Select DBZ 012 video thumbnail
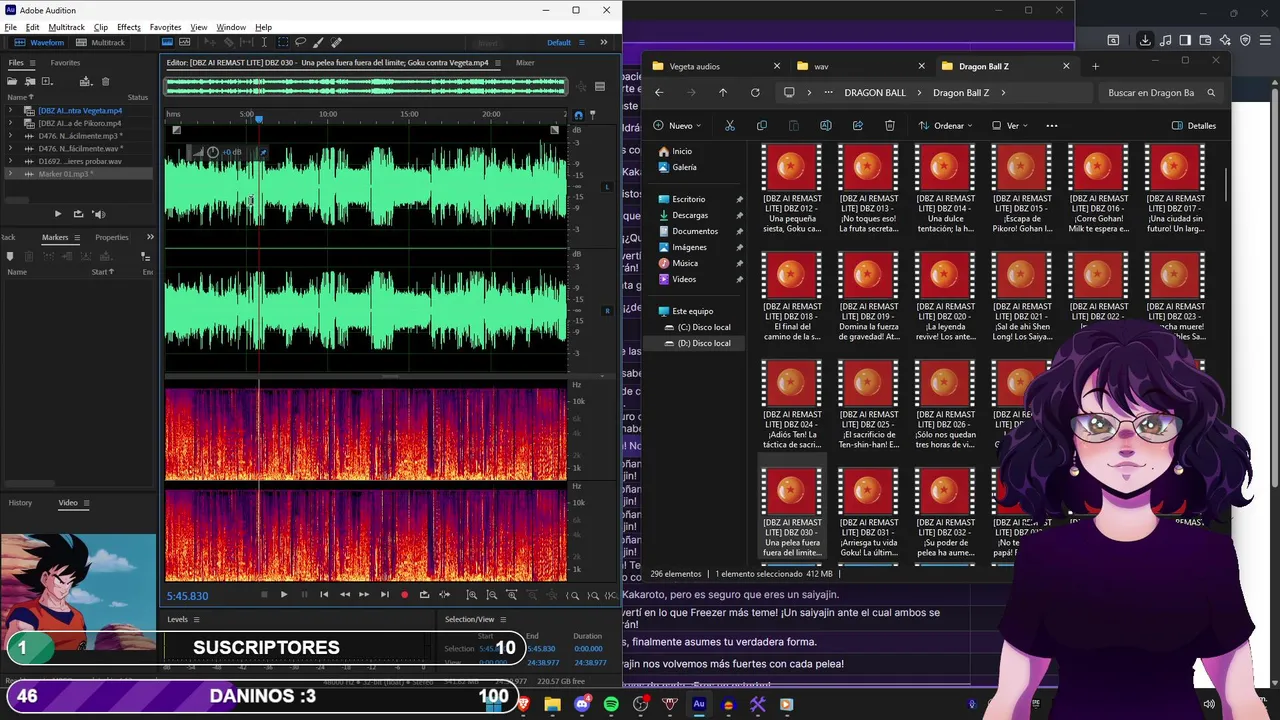Image resolution: width=1280 pixels, height=720 pixels. [792, 167]
